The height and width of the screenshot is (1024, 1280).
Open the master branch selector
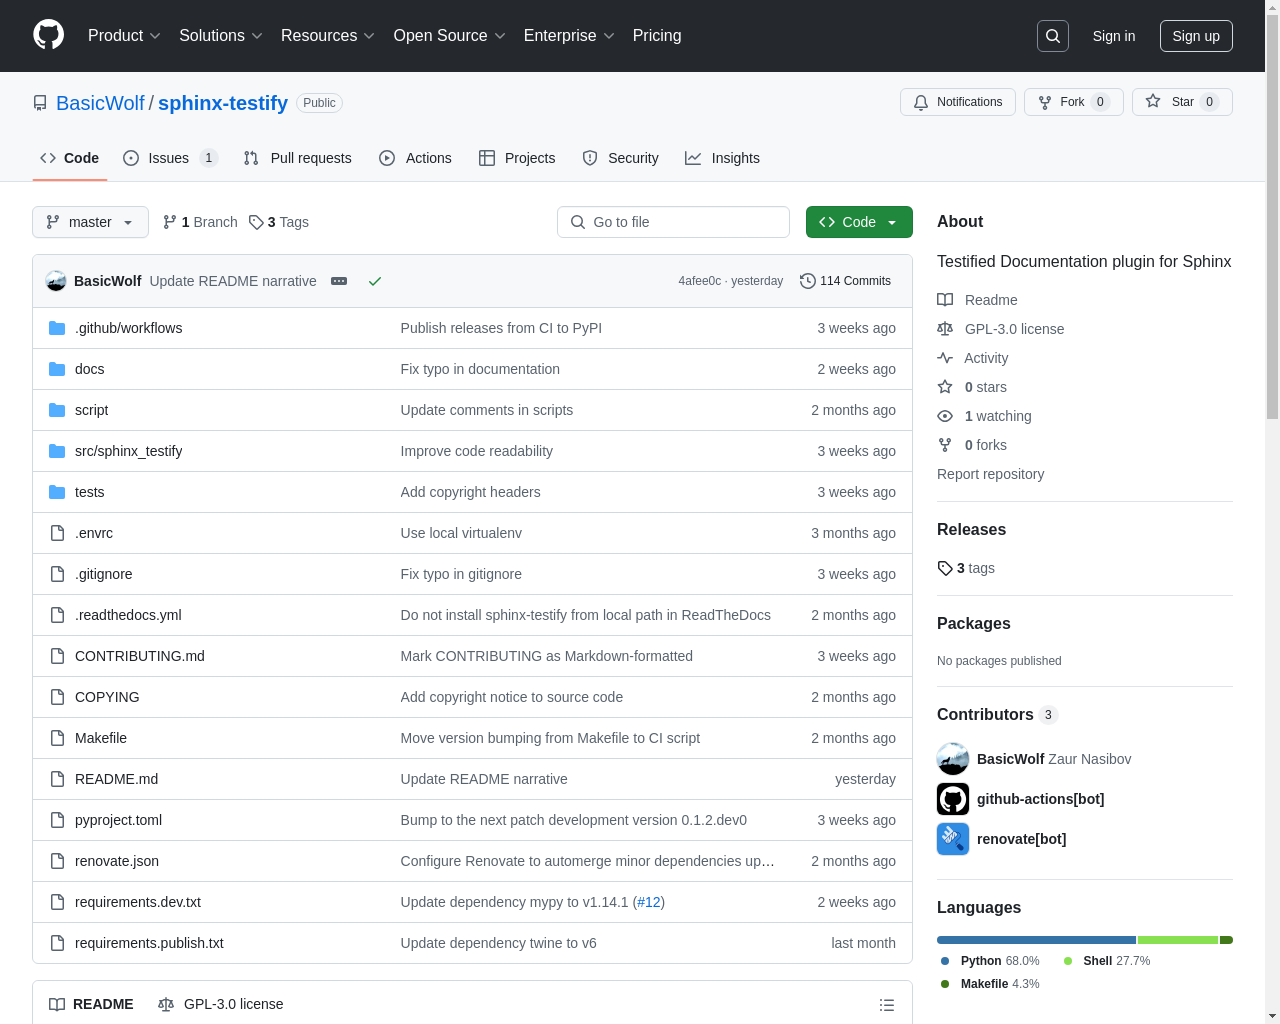(x=90, y=222)
